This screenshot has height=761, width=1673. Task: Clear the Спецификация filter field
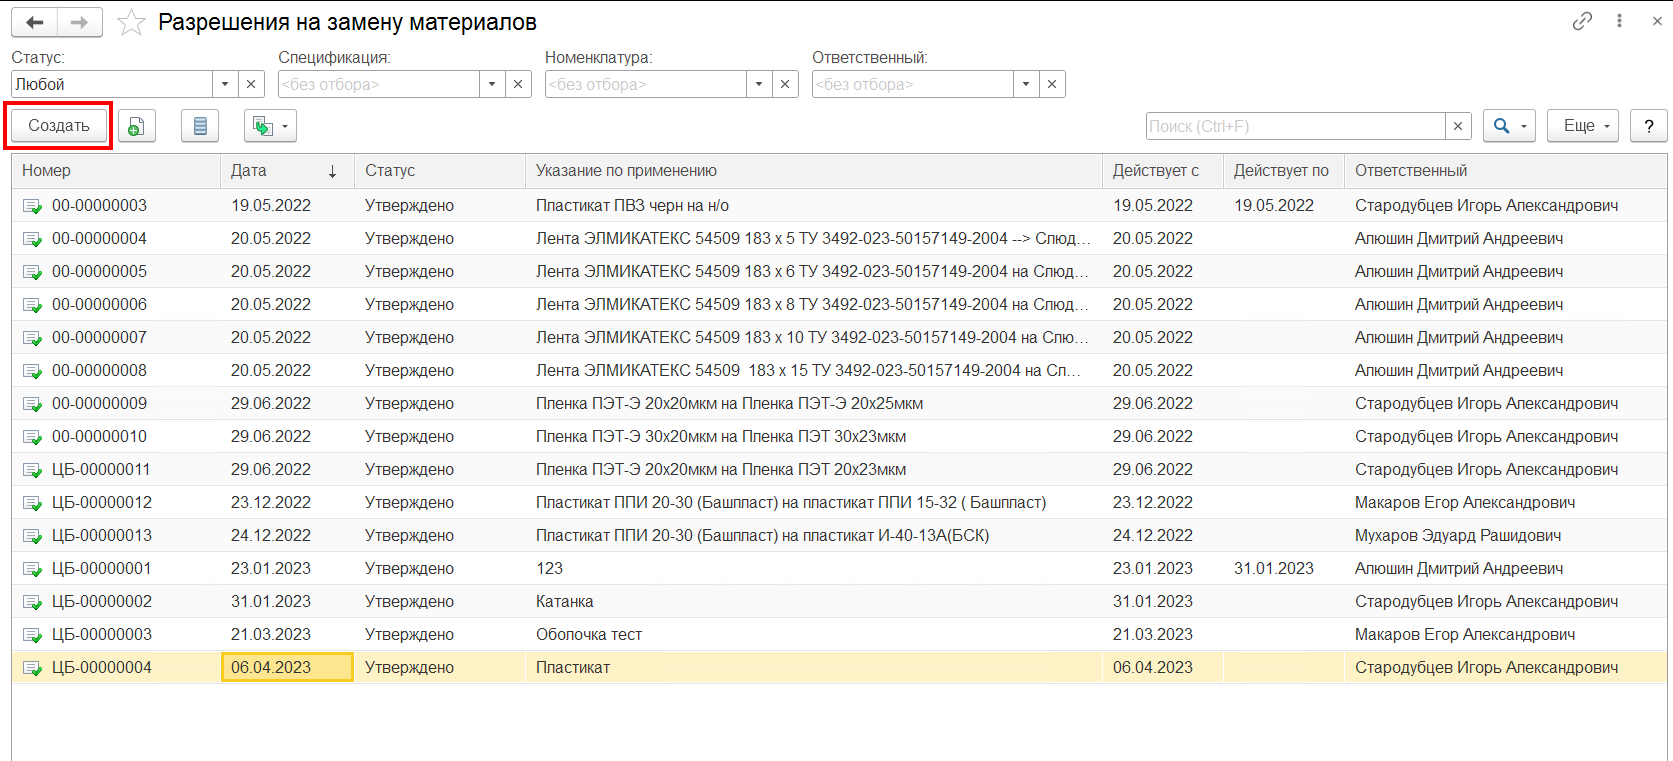(x=518, y=84)
